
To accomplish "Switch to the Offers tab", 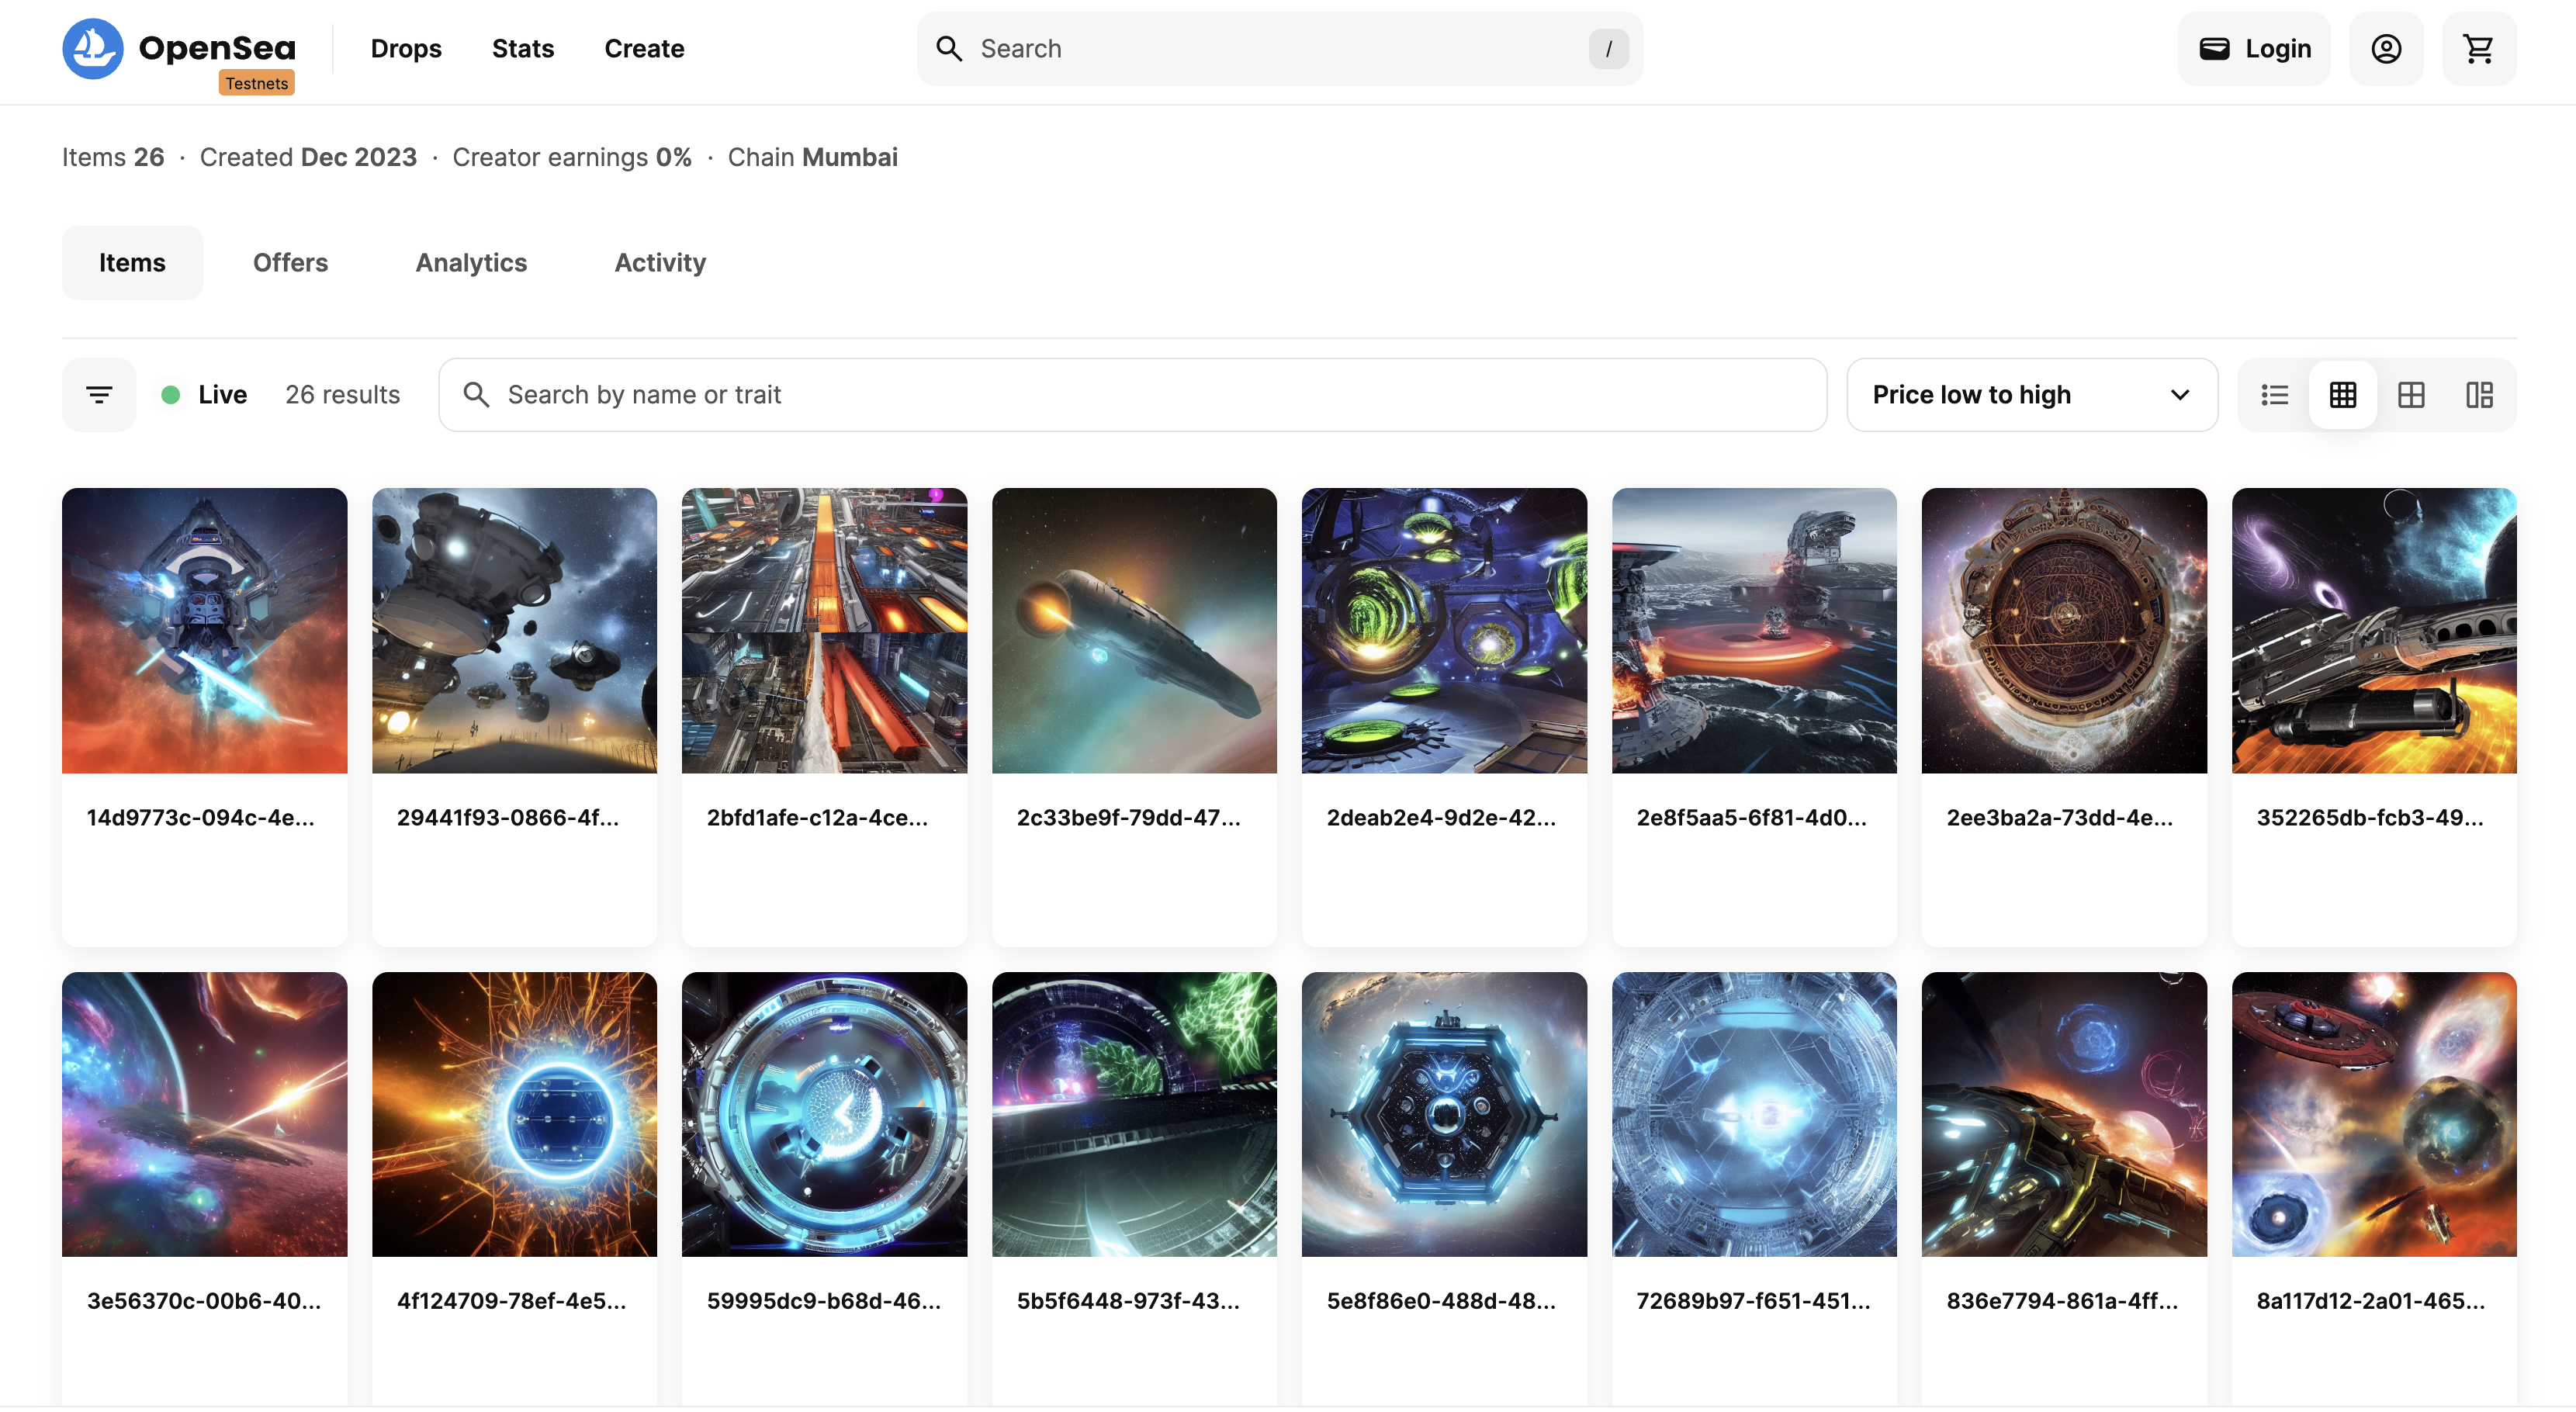I will click(x=290, y=262).
